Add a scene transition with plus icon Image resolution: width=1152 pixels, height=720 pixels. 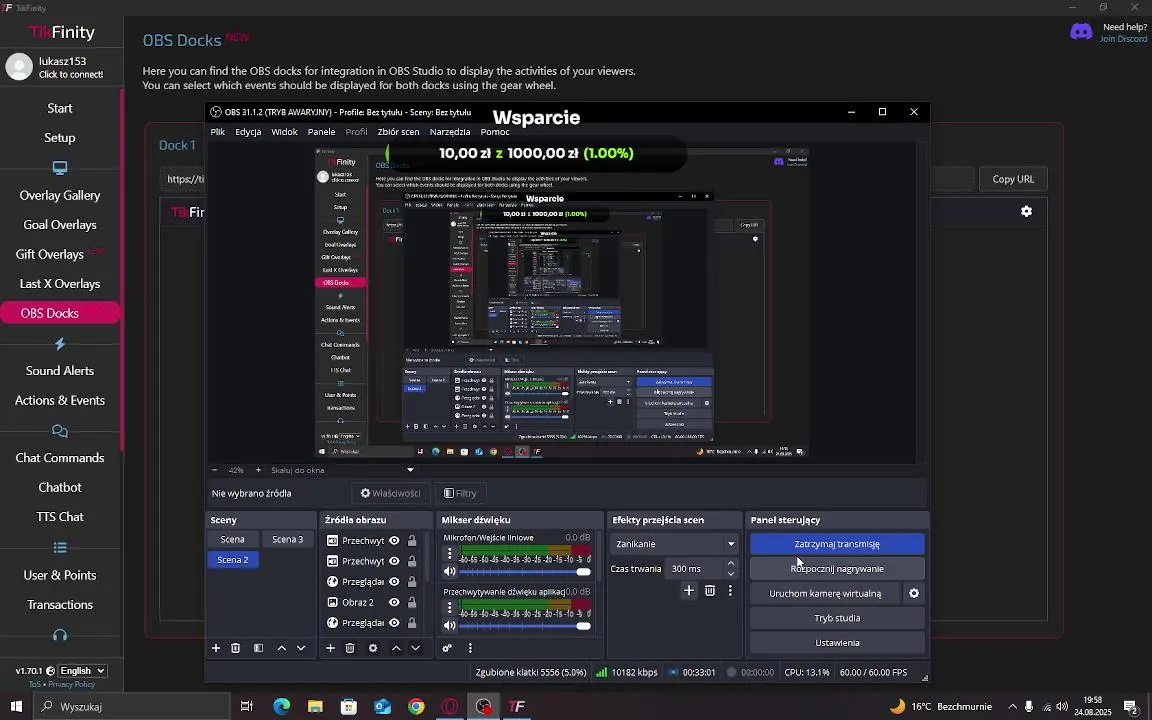pos(688,591)
